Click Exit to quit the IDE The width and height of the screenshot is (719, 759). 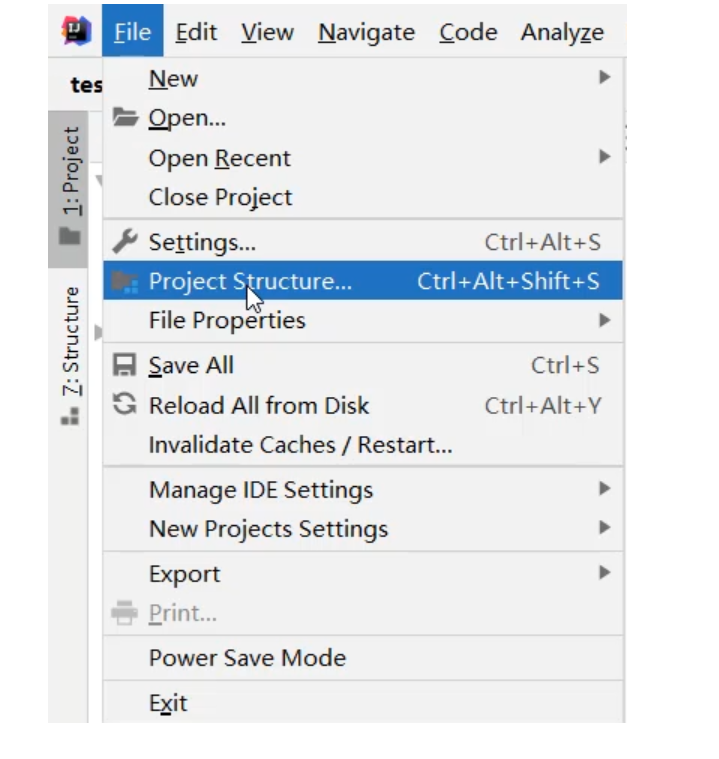point(168,703)
